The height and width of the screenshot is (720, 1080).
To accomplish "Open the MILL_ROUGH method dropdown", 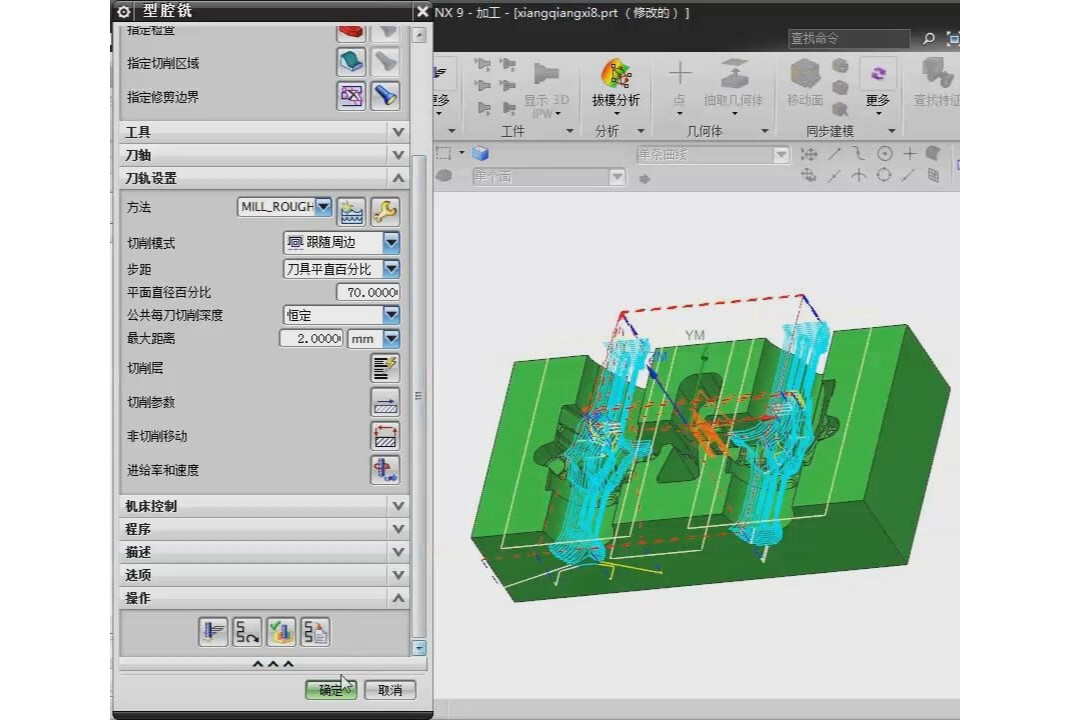I will click(323, 206).
